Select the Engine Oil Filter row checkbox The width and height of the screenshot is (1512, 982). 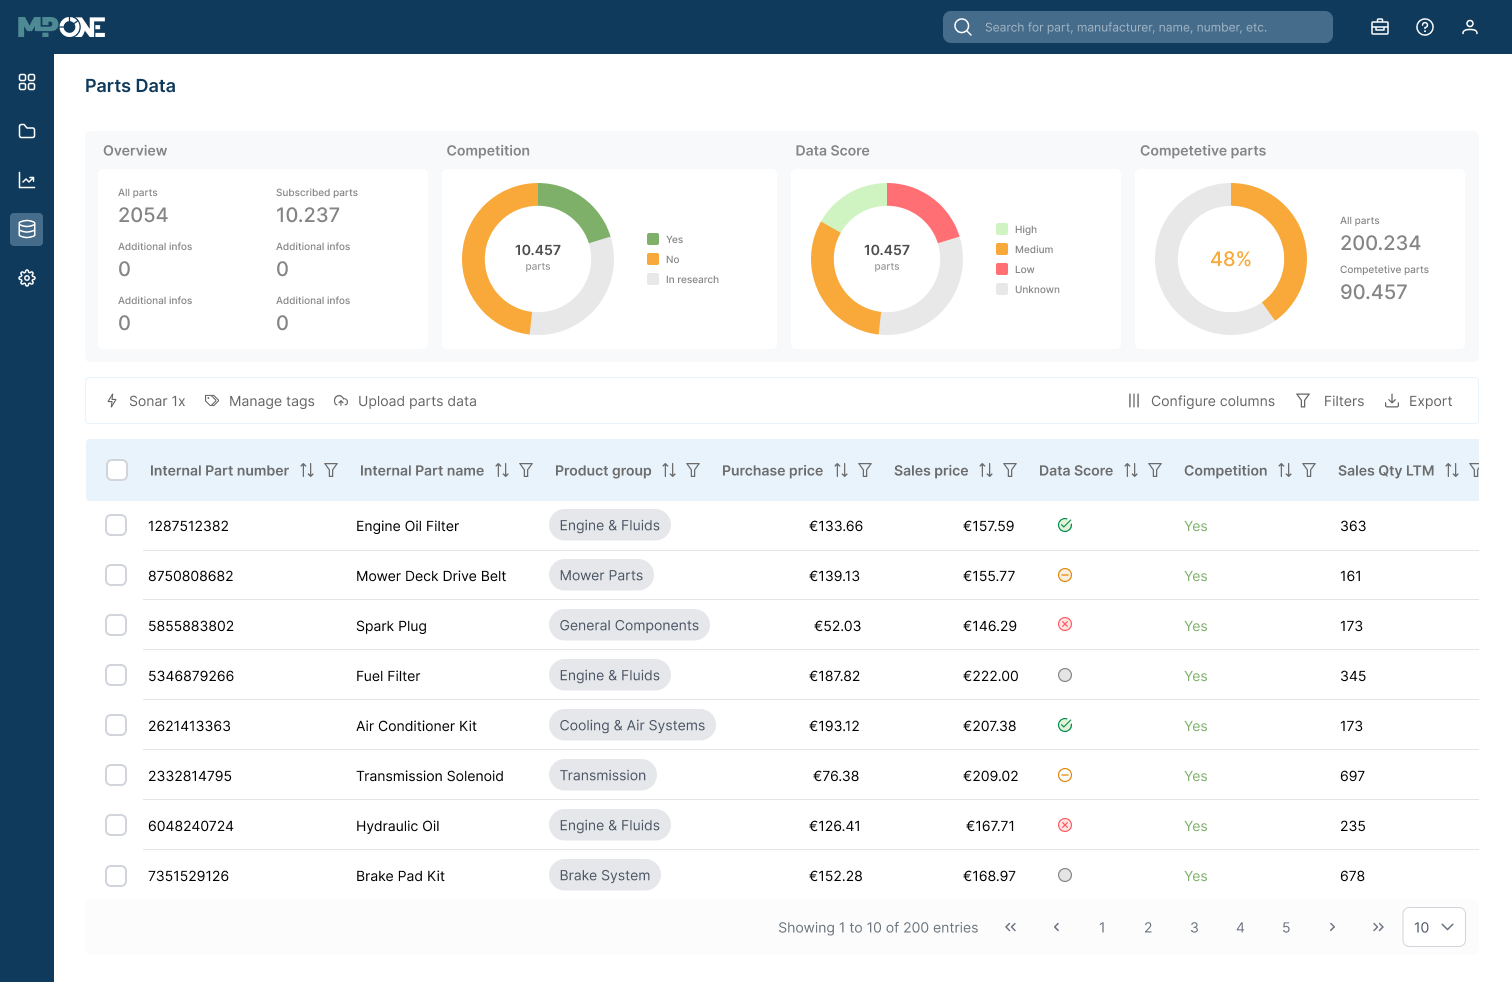point(116,525)
